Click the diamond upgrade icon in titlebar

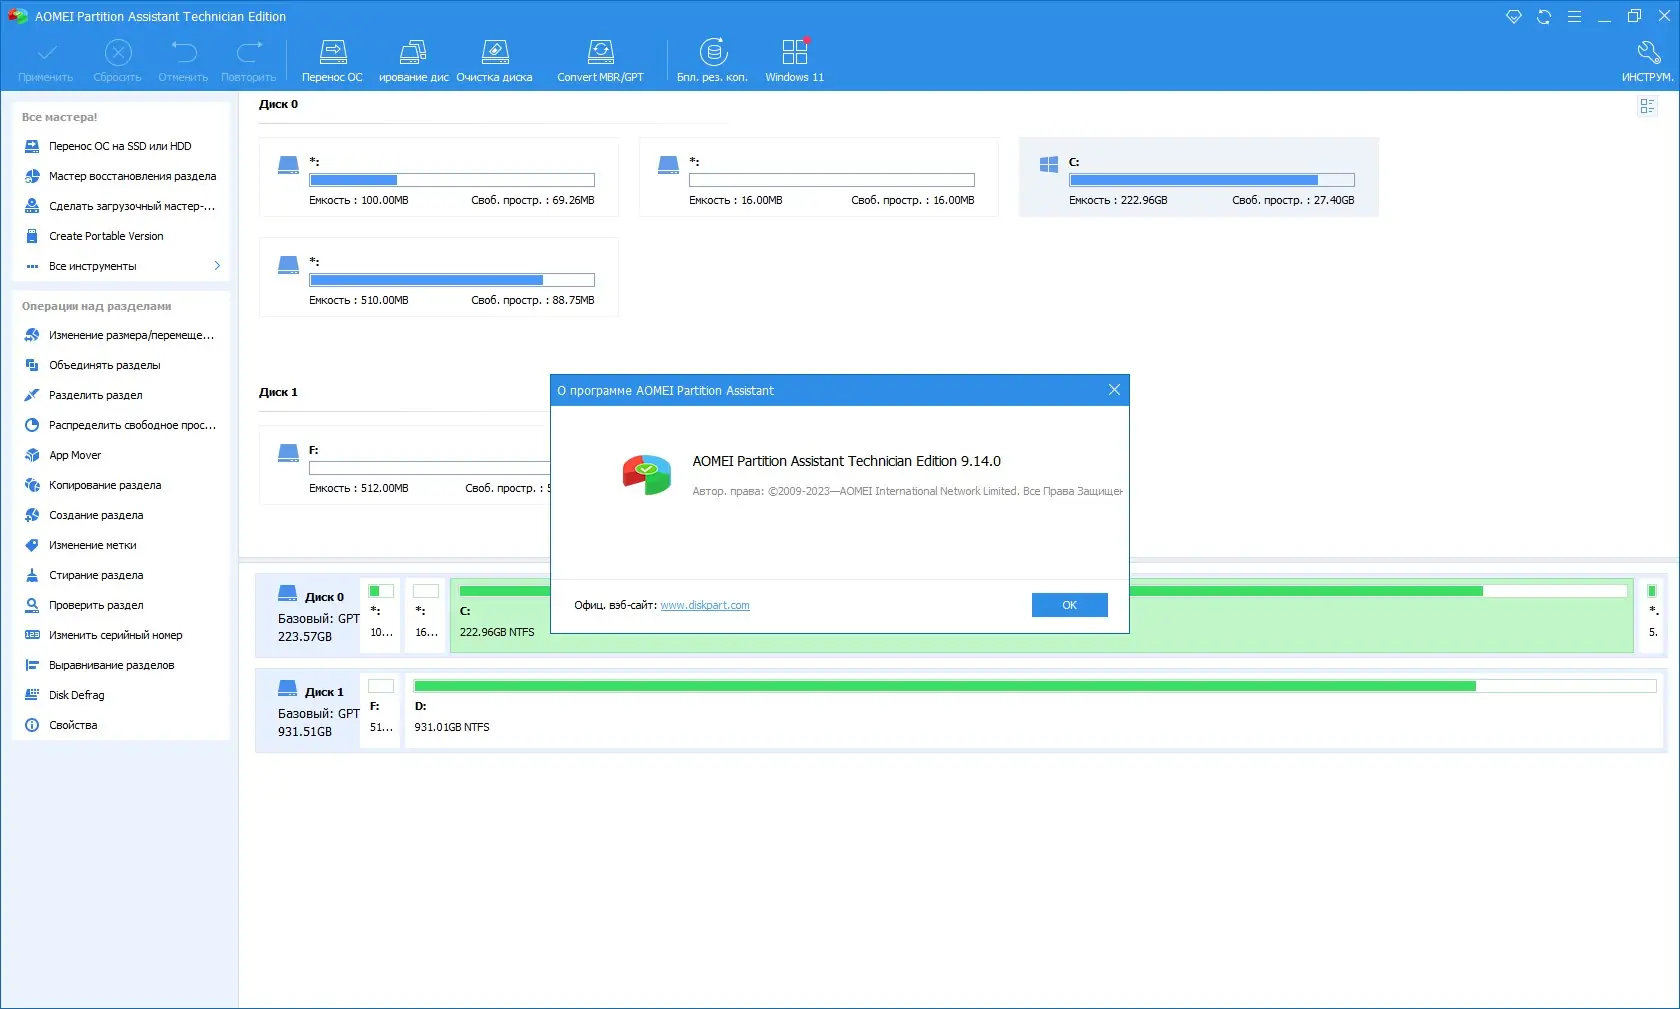1513,16
